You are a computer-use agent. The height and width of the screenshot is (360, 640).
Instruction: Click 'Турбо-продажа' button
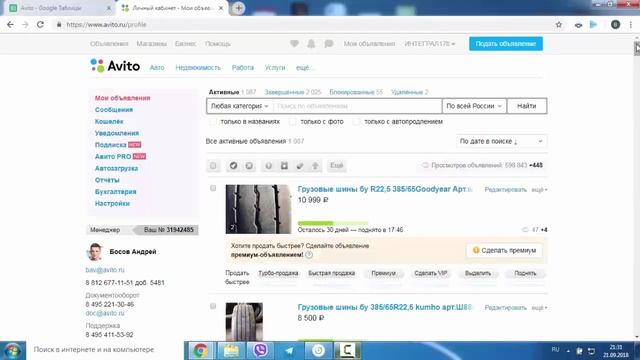[x=278, y=273]
